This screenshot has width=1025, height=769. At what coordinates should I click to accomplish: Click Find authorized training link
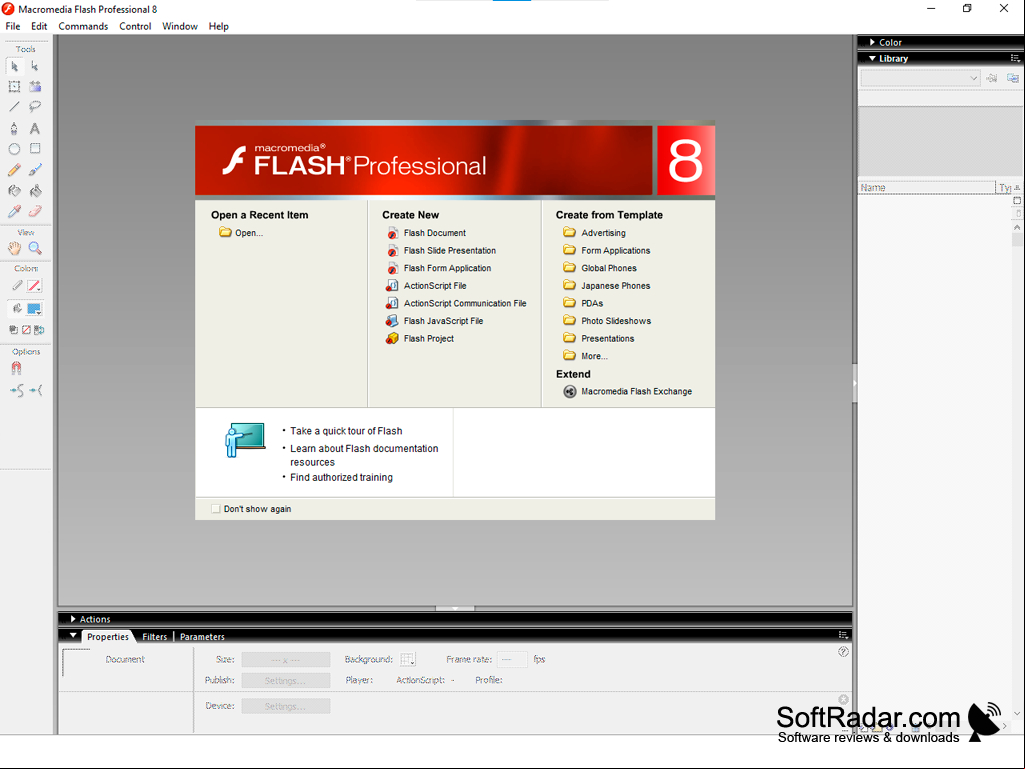click(x=341, y=477)
